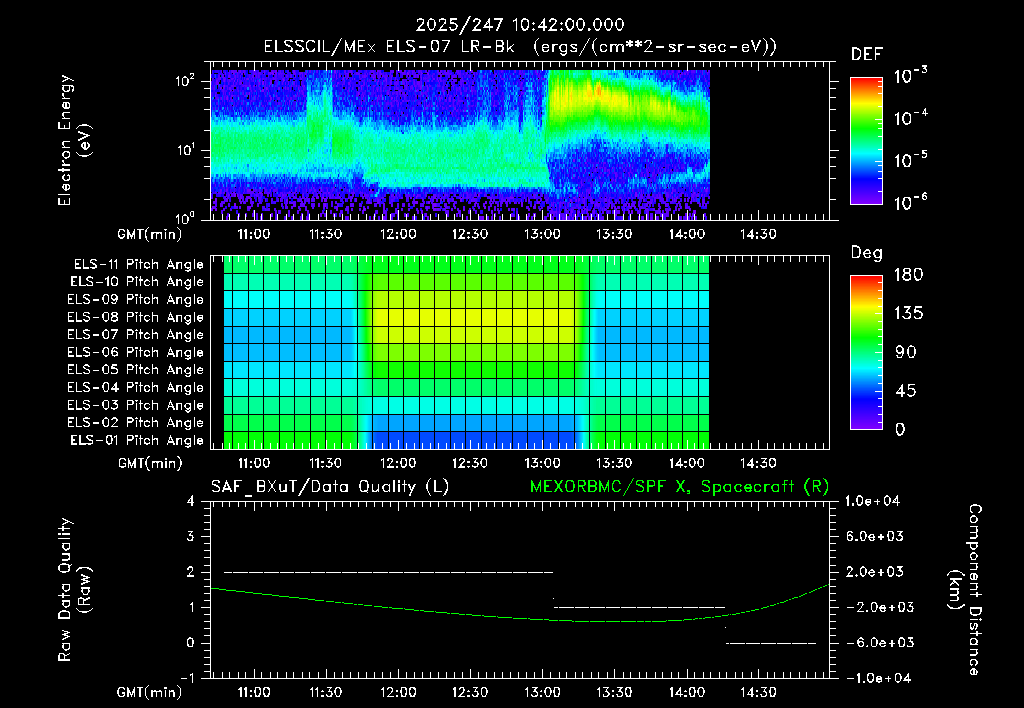Click the 6.0e+03 tick on Component Distance axis
The image size is (1024, 708).
coord(874,536)
